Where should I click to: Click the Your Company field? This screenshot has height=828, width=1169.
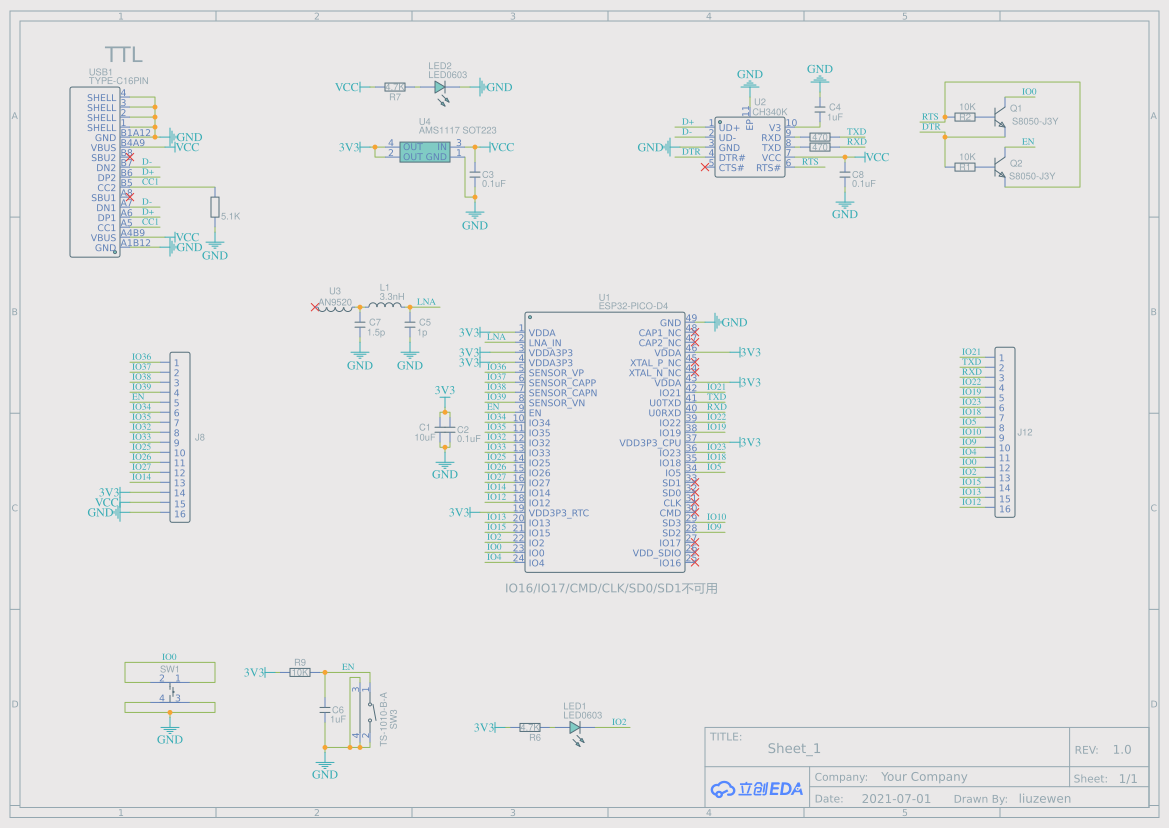[x=924, y=777]
